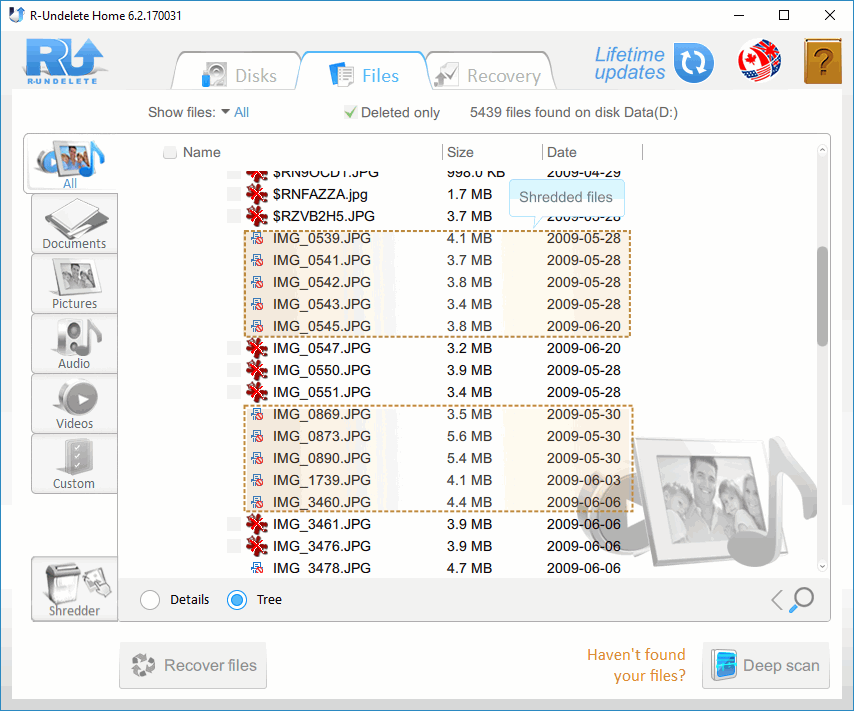Viewport: 854px width, 711px height.
Task: Click the deleted-file icon of IMG_0550.JPG
Action: [x=257, y=370]
